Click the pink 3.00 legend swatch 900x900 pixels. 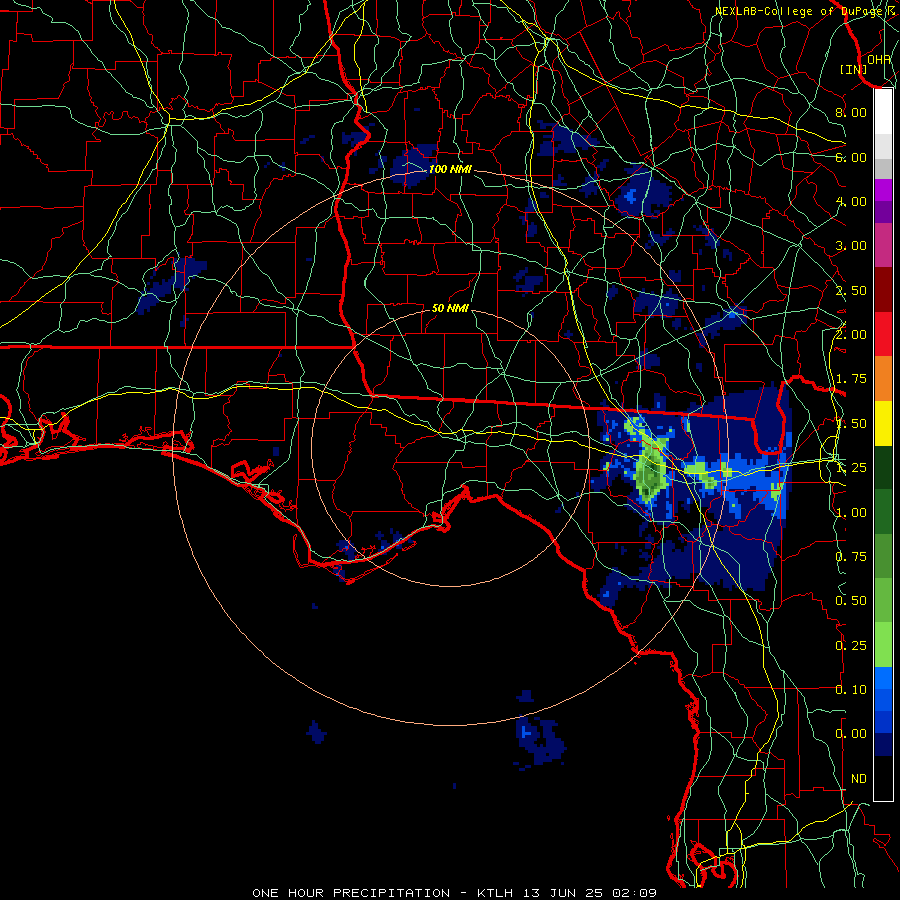[883, 245]
